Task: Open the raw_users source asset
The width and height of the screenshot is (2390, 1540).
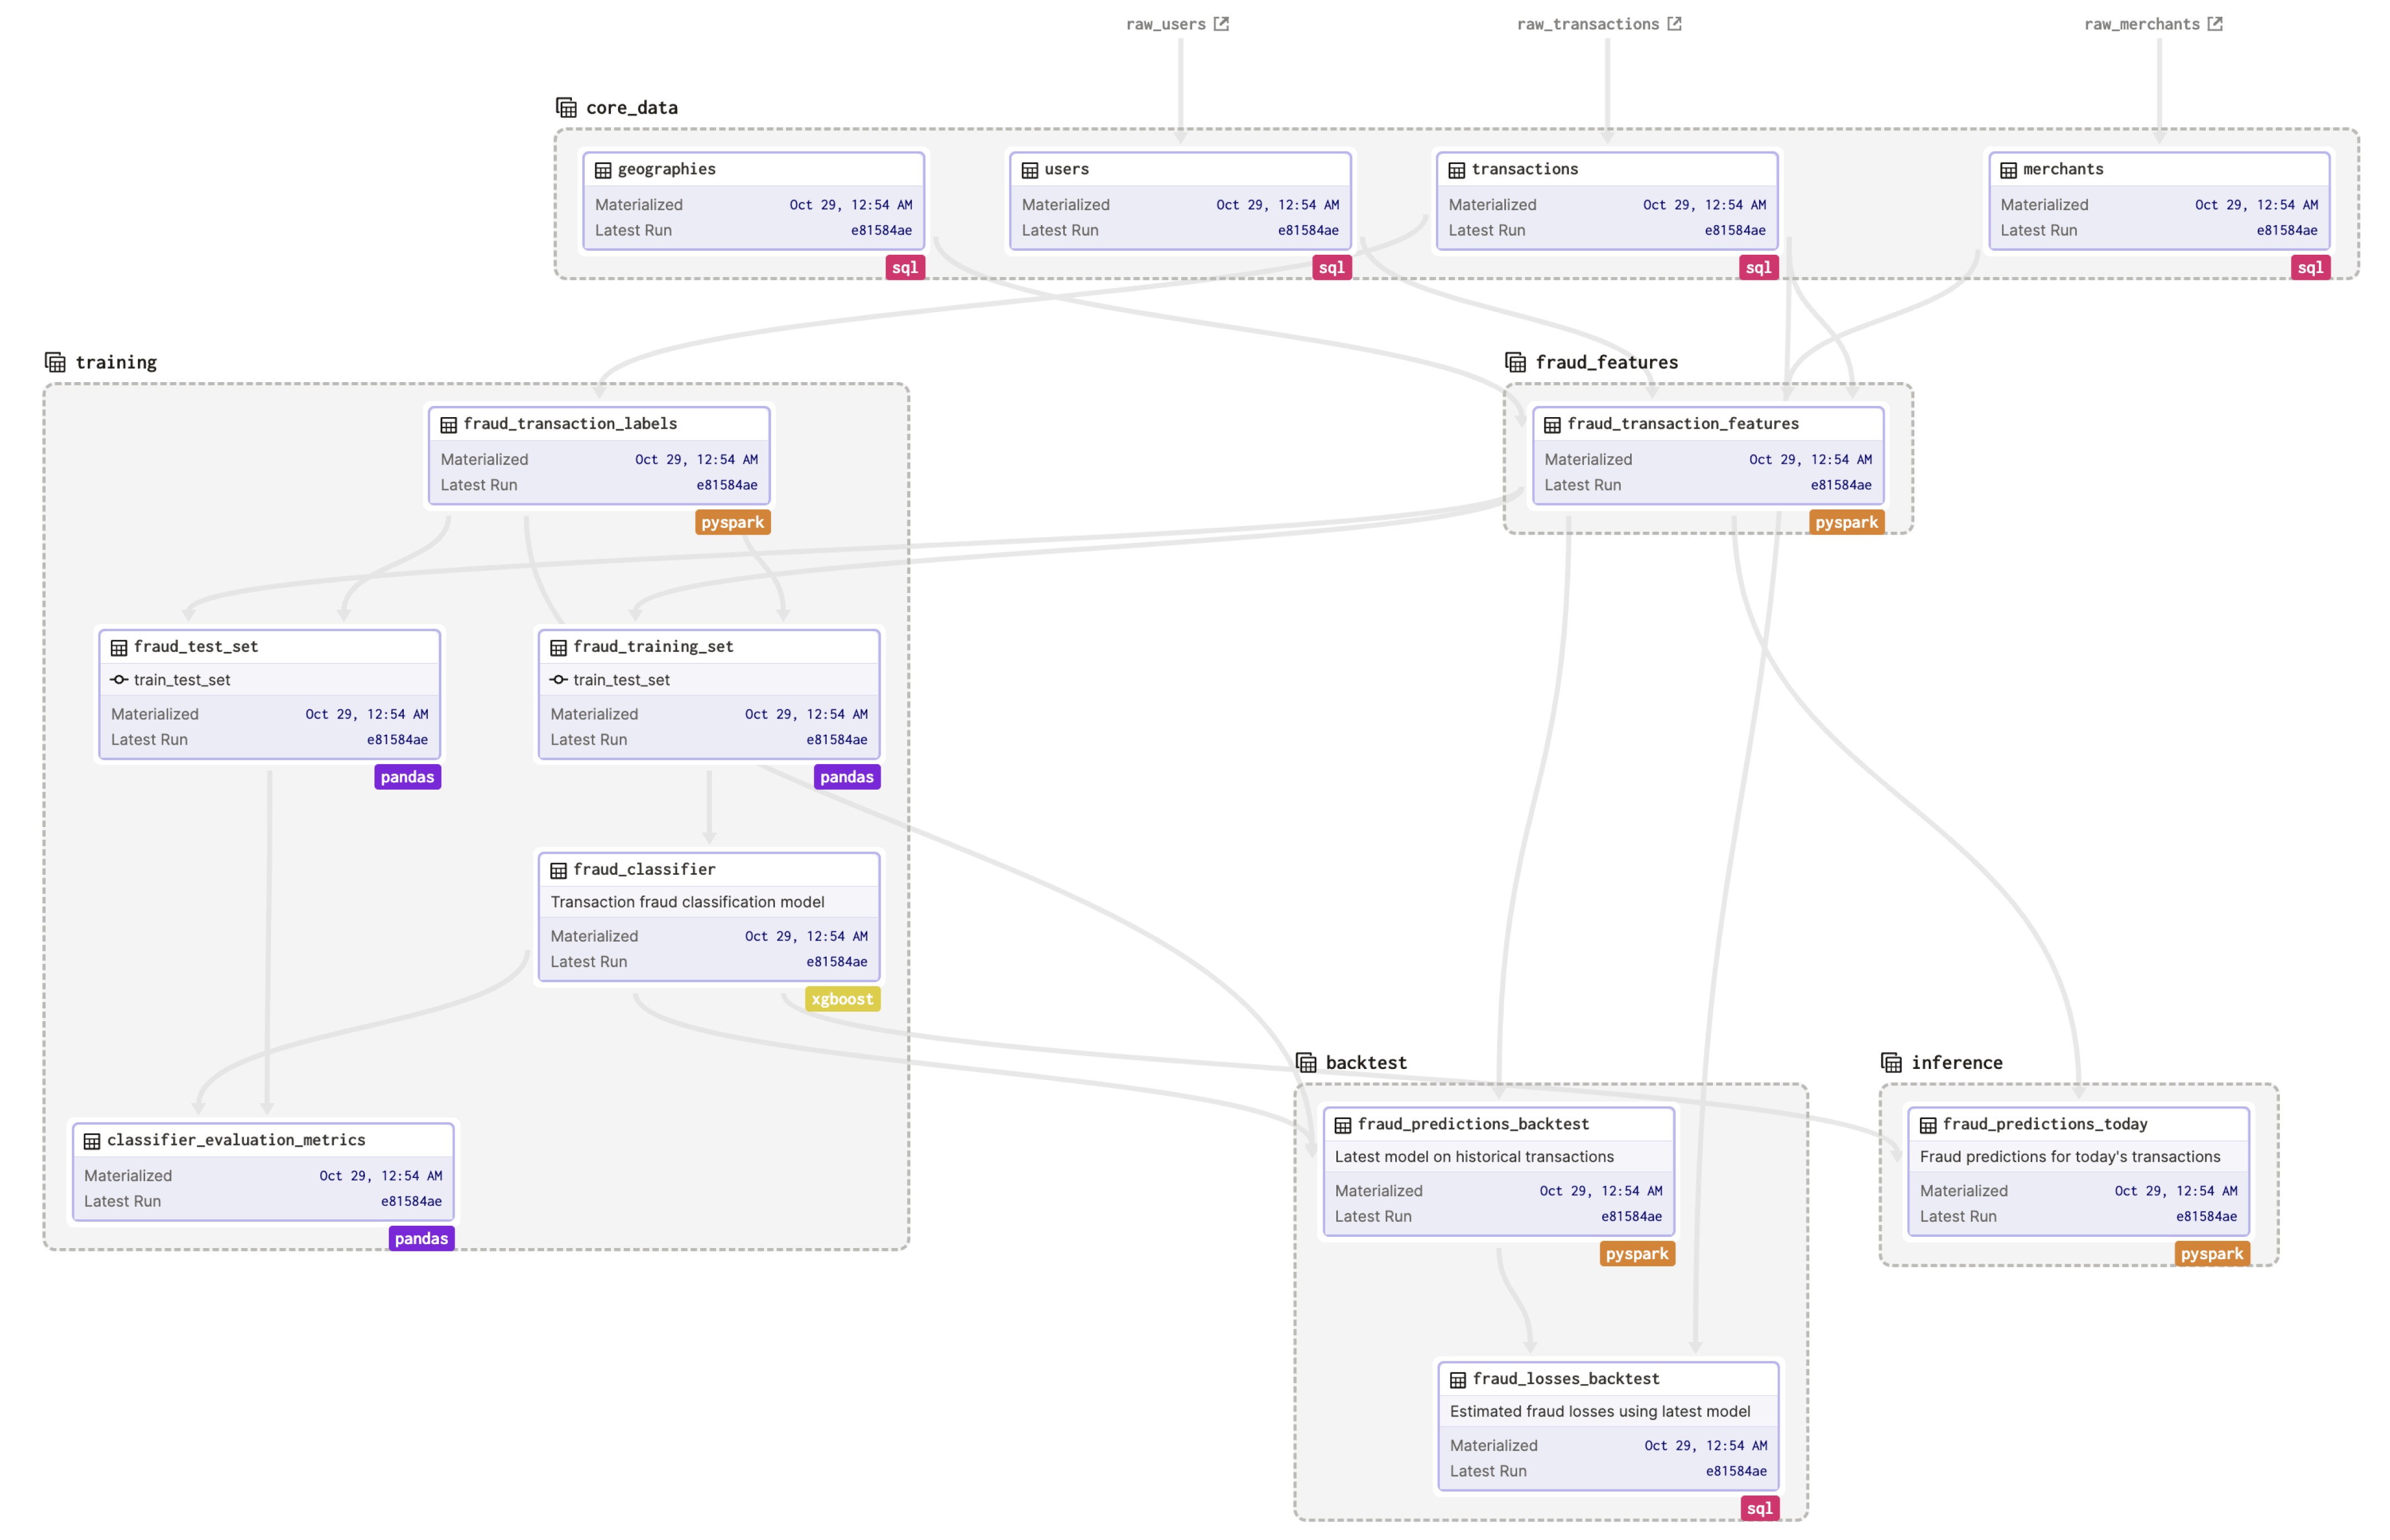Action: tap(1166, 24)
